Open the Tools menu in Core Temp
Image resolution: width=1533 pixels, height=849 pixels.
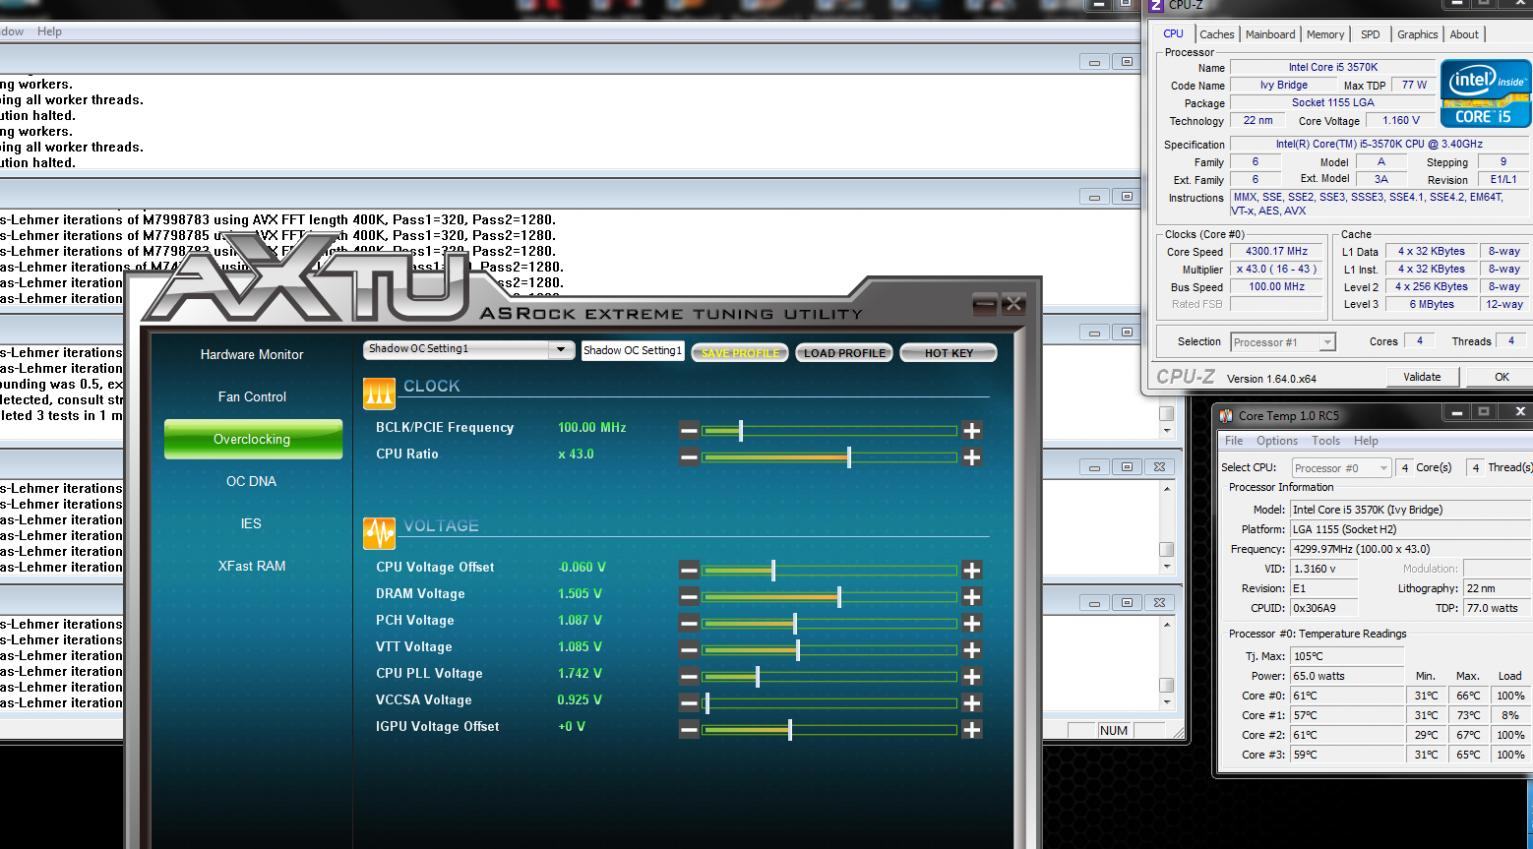point(1326,441)
